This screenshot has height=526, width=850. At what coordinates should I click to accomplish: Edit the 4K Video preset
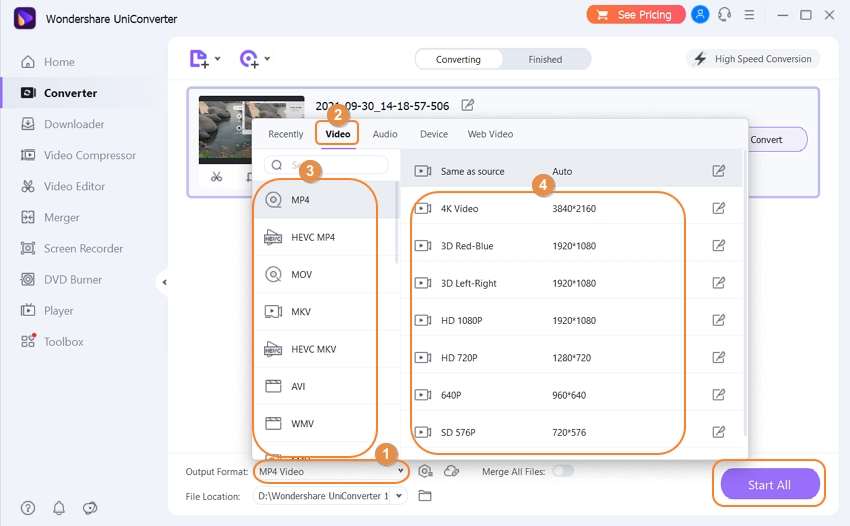[718, 208]
